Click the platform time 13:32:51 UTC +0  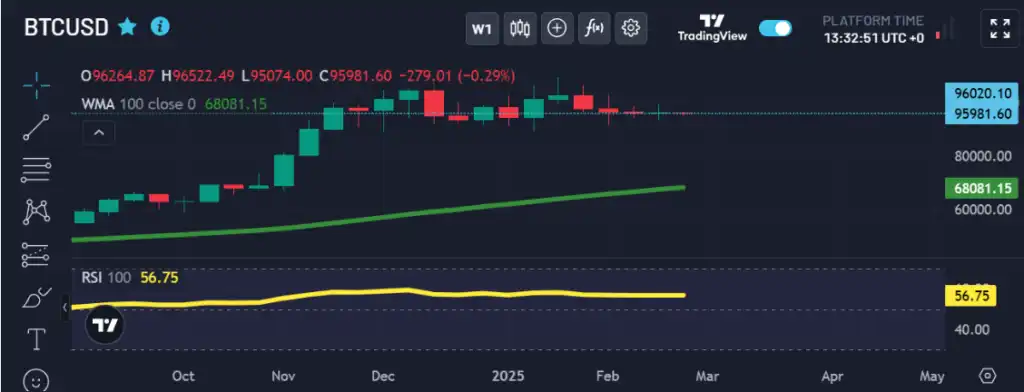pos(874,38)
